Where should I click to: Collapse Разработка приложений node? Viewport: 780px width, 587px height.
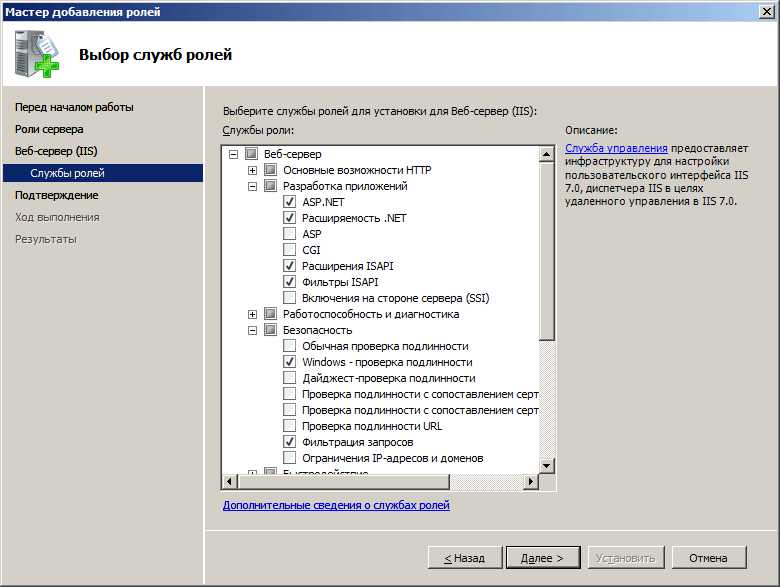click(253, 187)
